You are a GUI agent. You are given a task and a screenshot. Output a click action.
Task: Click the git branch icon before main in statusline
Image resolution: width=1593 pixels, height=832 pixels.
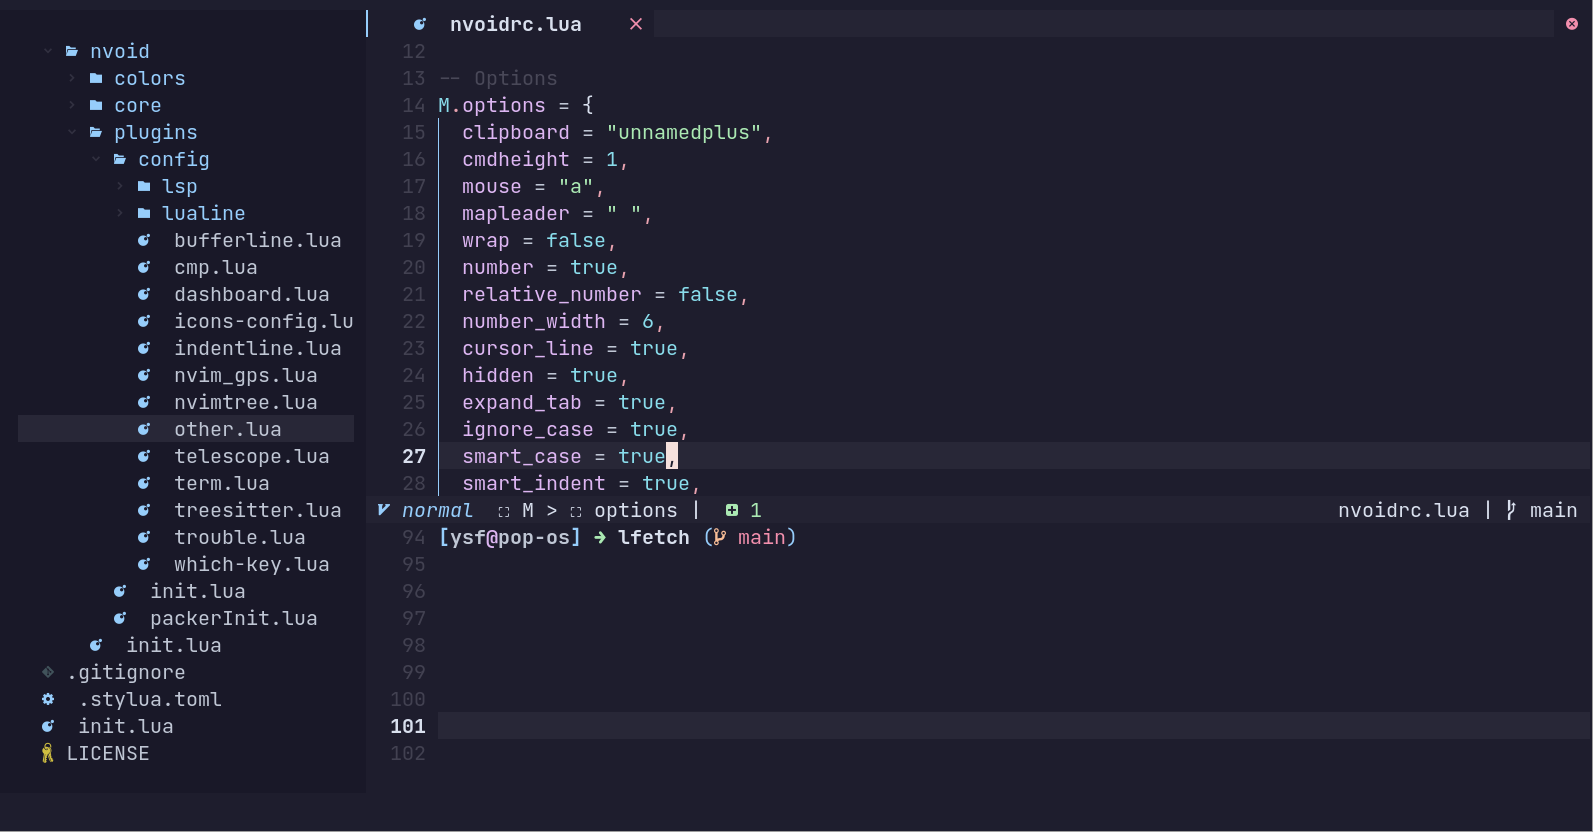(x=1511, y=510)
